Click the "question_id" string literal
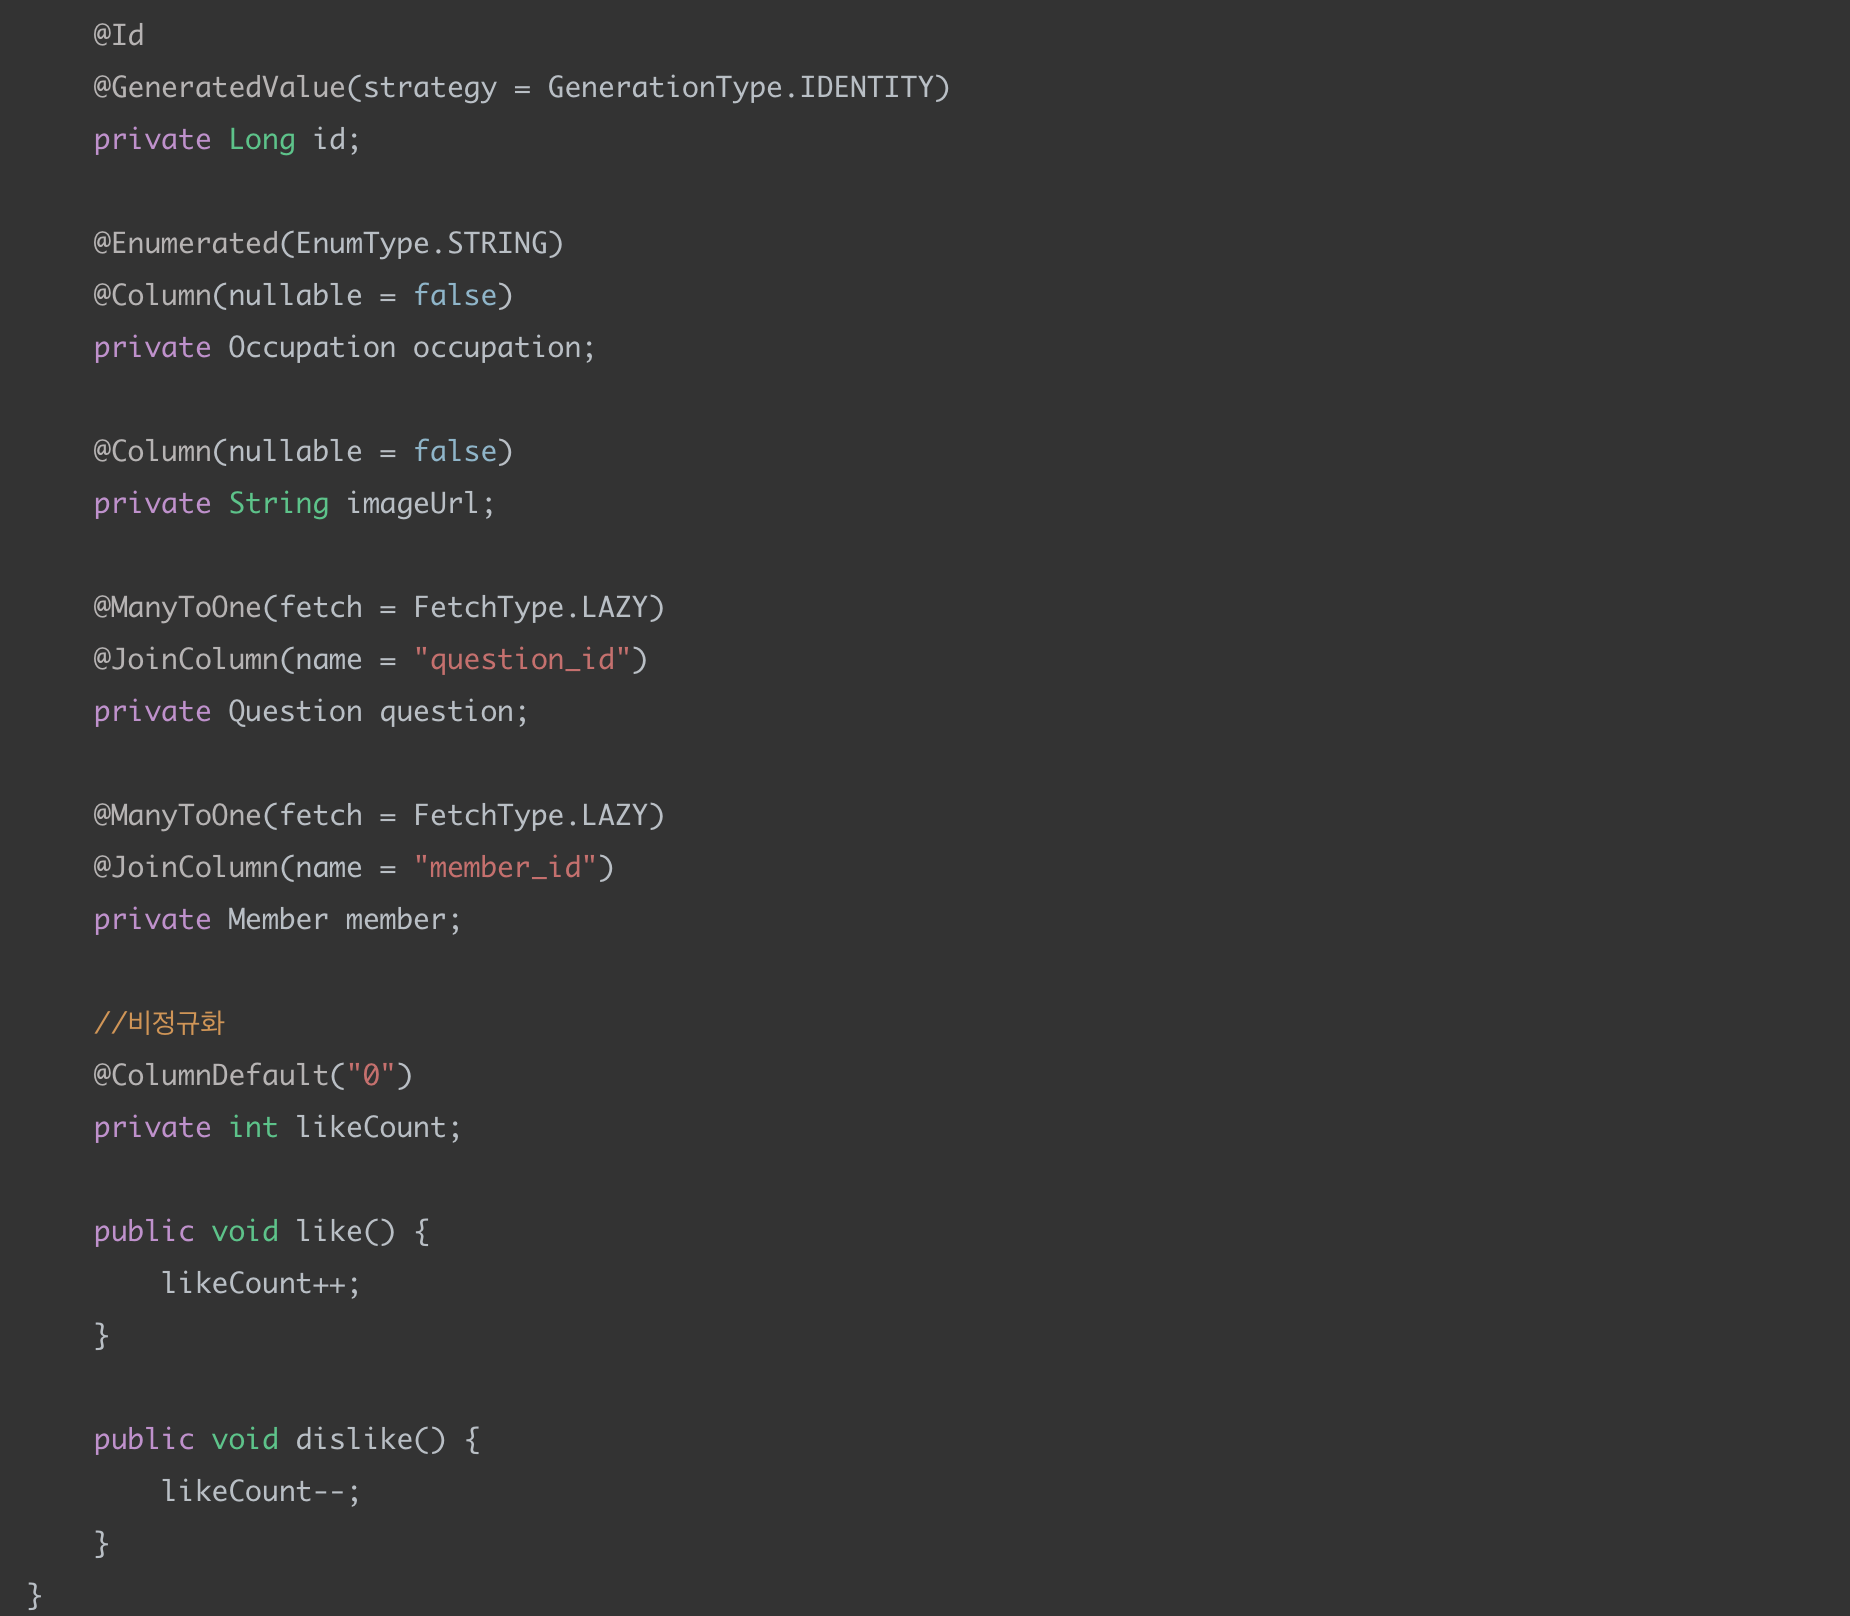This screenshot has height=1616, width=1850. pos(522,659)
